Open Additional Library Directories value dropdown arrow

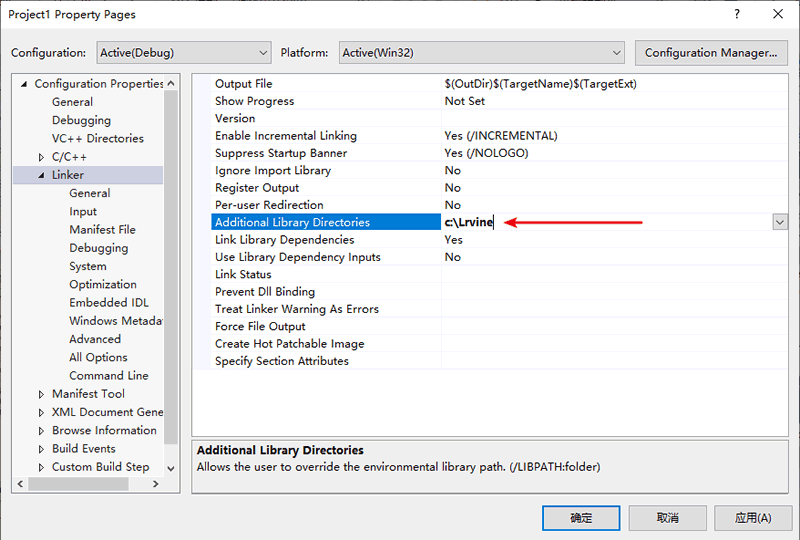[x=780, y=222]
